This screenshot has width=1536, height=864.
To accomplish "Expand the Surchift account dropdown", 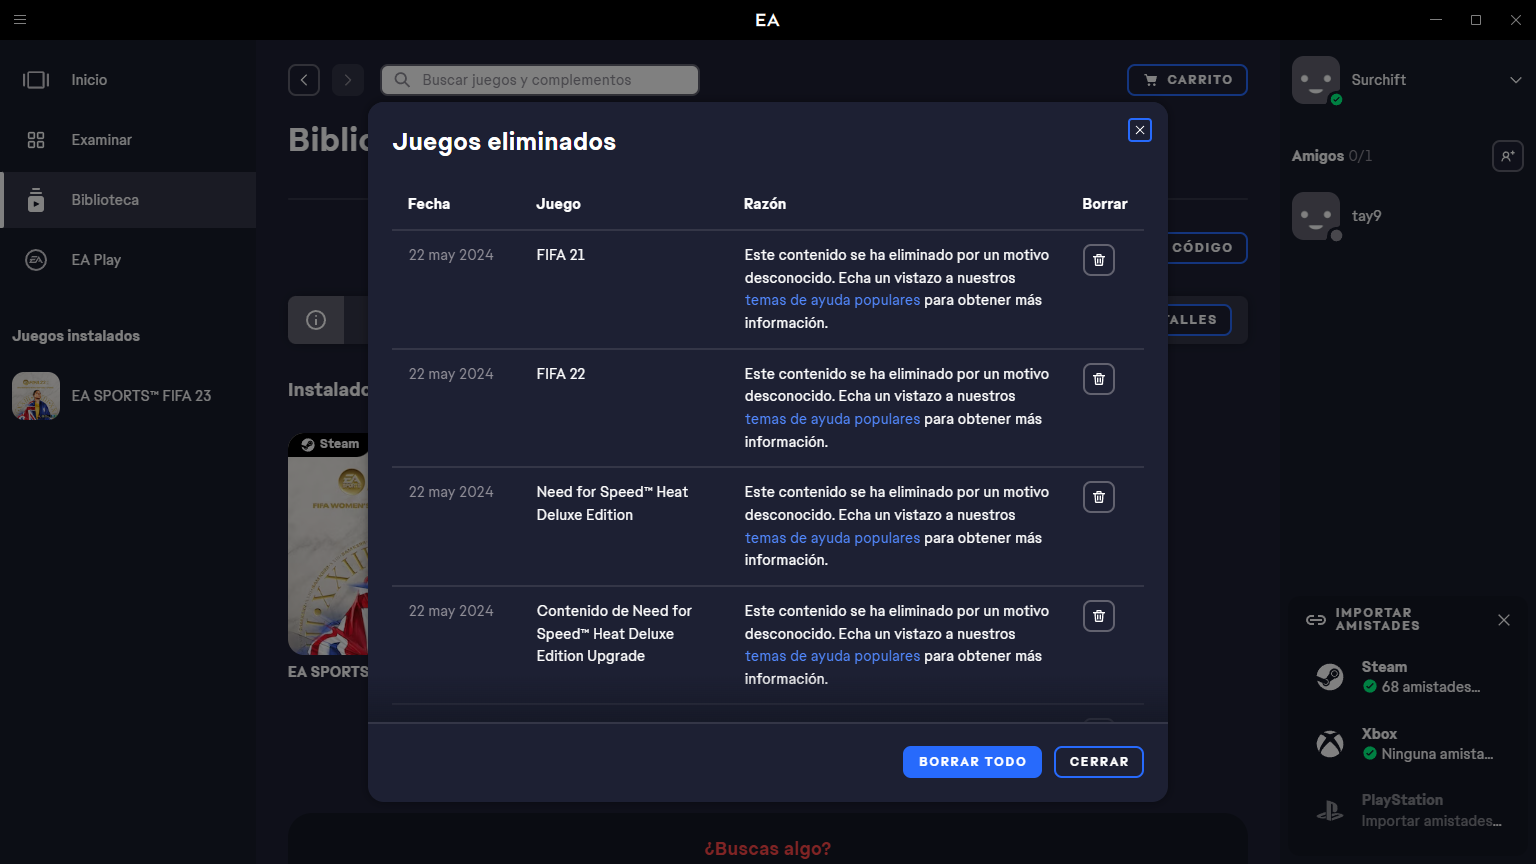I will tap(1516, 80).
